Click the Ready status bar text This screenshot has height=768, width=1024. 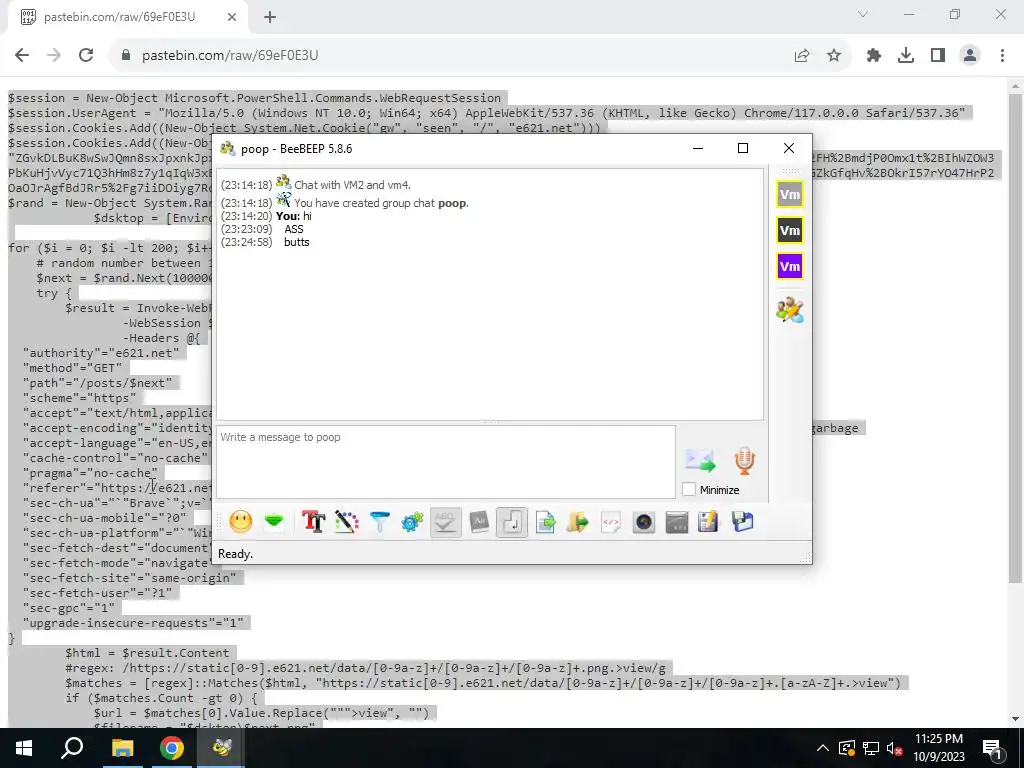pyautogui.click(x=235, y=554)
